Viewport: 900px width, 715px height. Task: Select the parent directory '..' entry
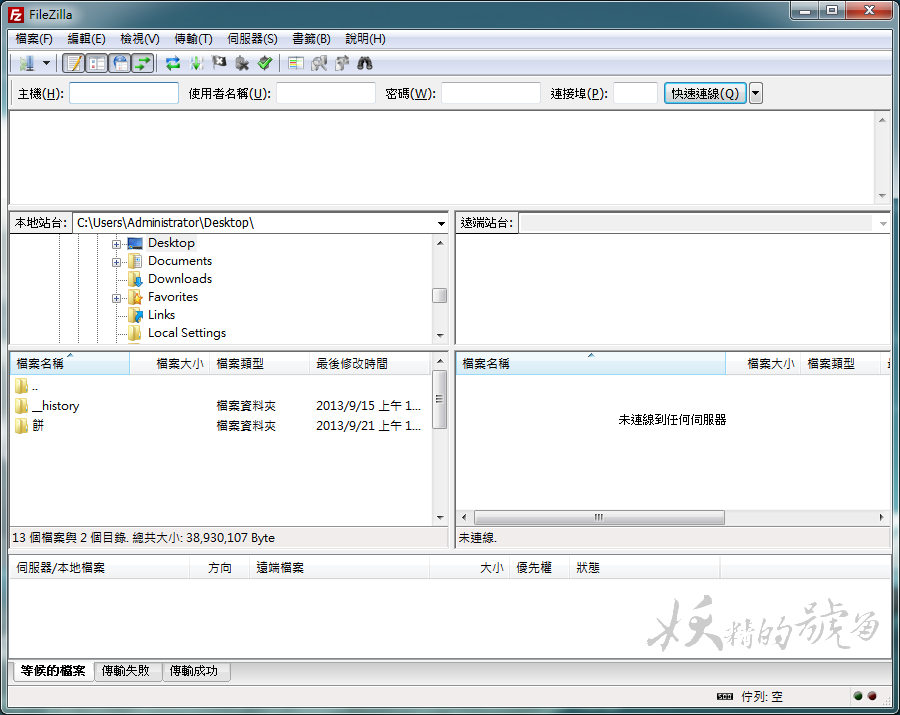[220, 387]
